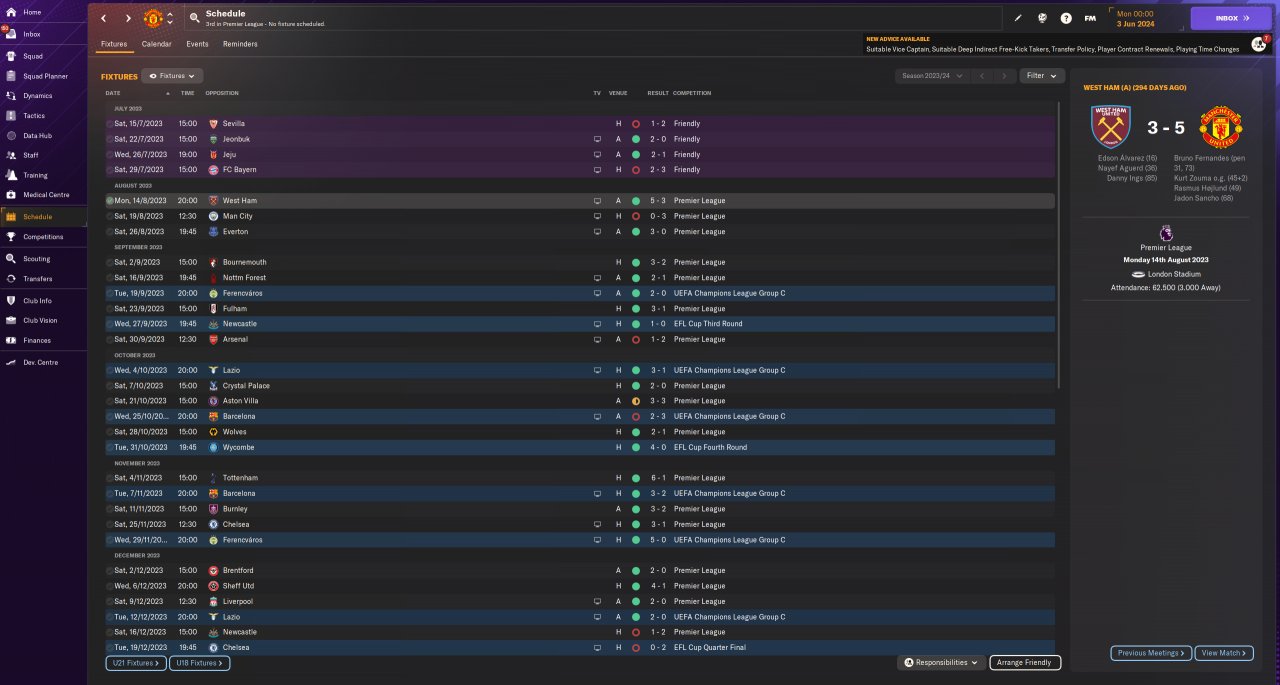Go to next season arrow
This screenshot has height=685, width=1280.
point(1005,76)
